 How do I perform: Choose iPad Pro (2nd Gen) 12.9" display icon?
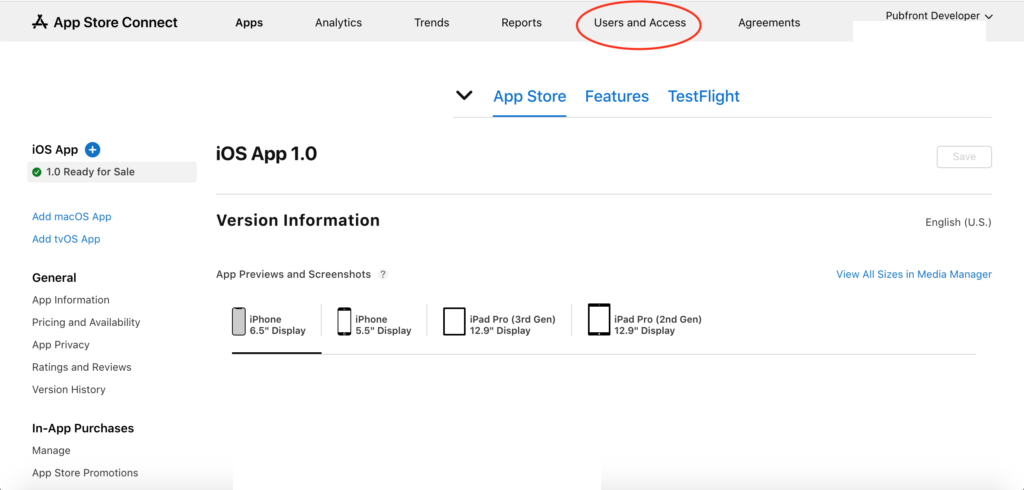(x=599, y=322)
